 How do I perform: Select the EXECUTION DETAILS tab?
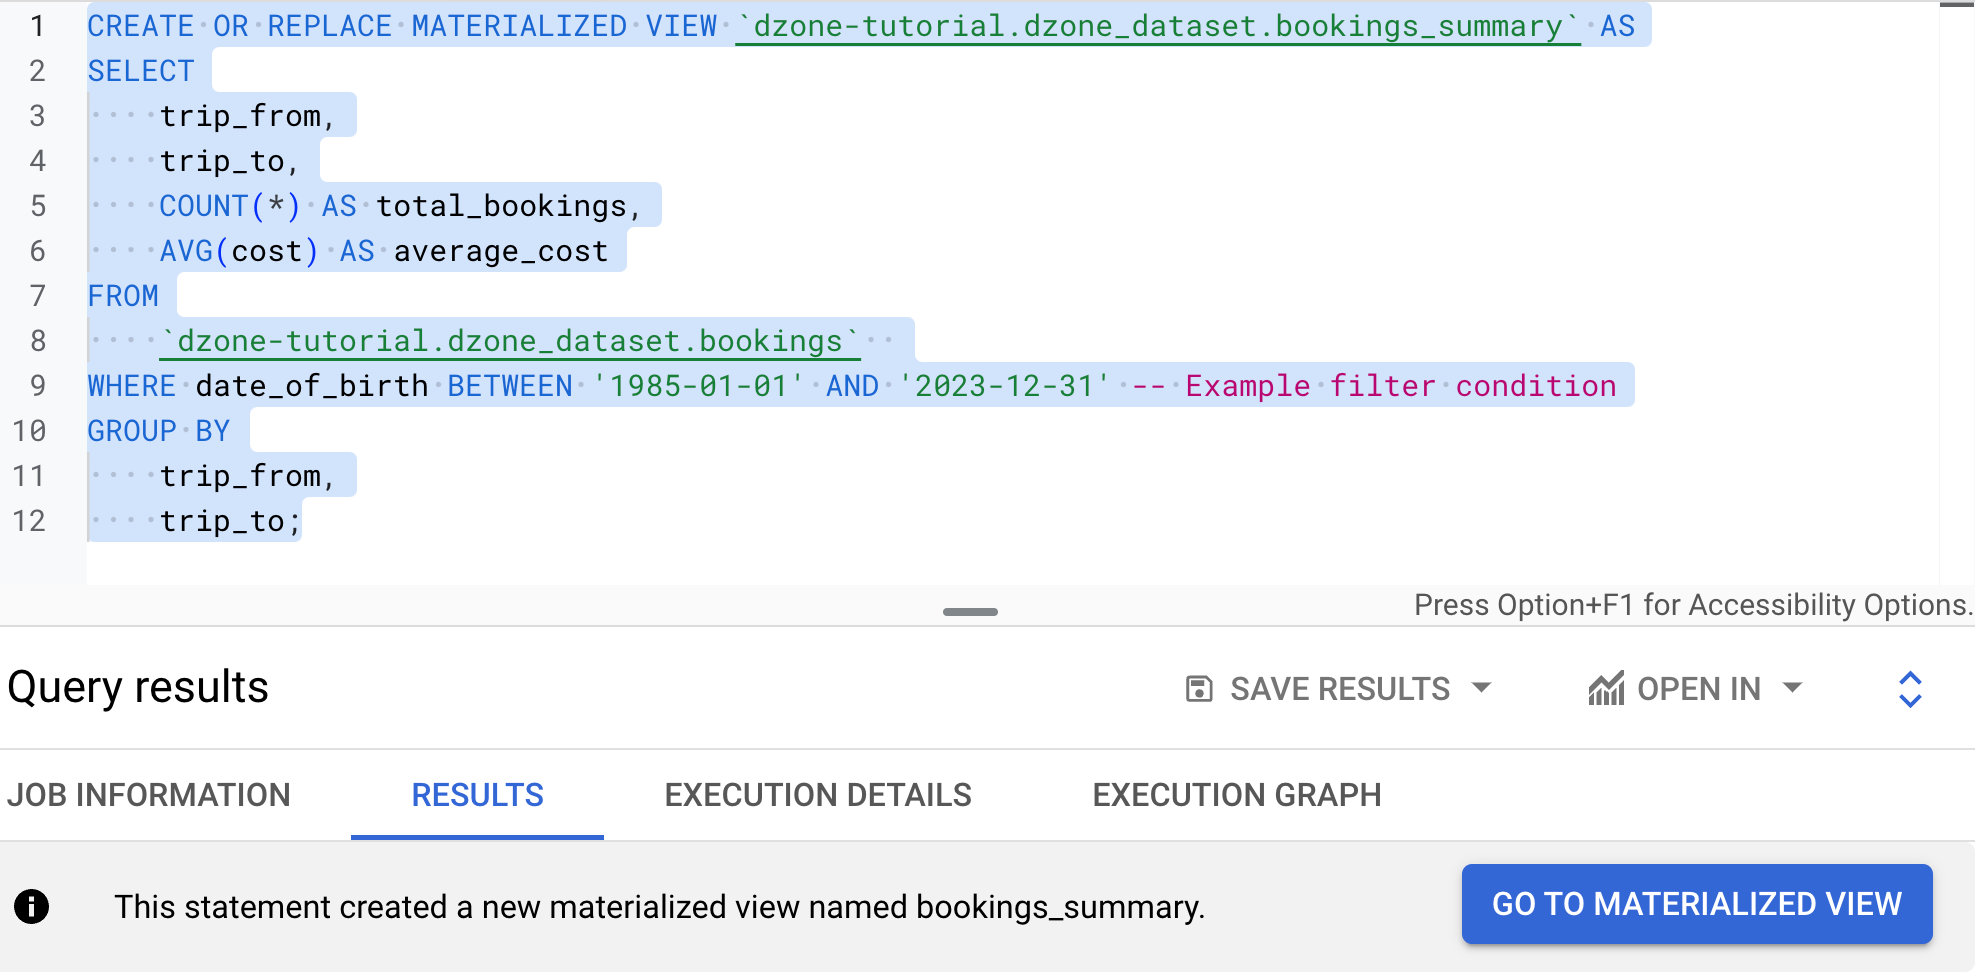pyautogui.click(x=818, y=794)
